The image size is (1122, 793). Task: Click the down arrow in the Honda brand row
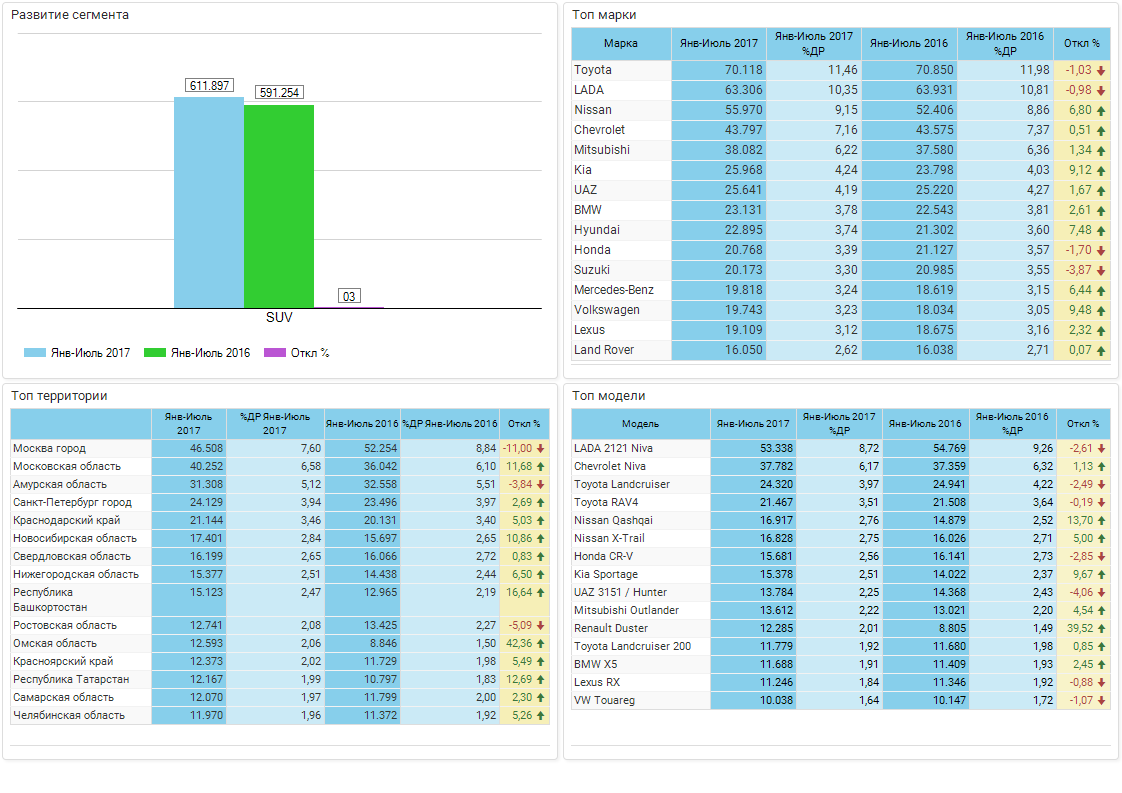(x=1101, y=250)
